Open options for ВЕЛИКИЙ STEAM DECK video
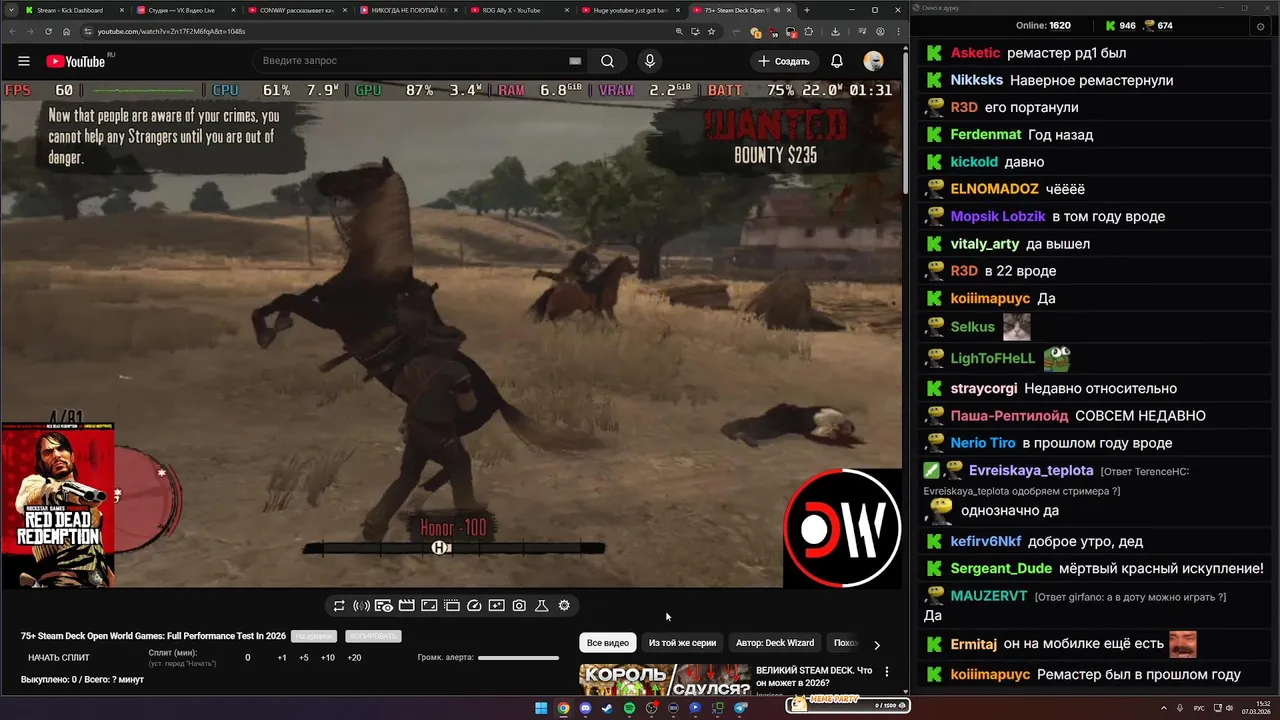The width and height of the screenshot is (1280, 720). [886, 672]
